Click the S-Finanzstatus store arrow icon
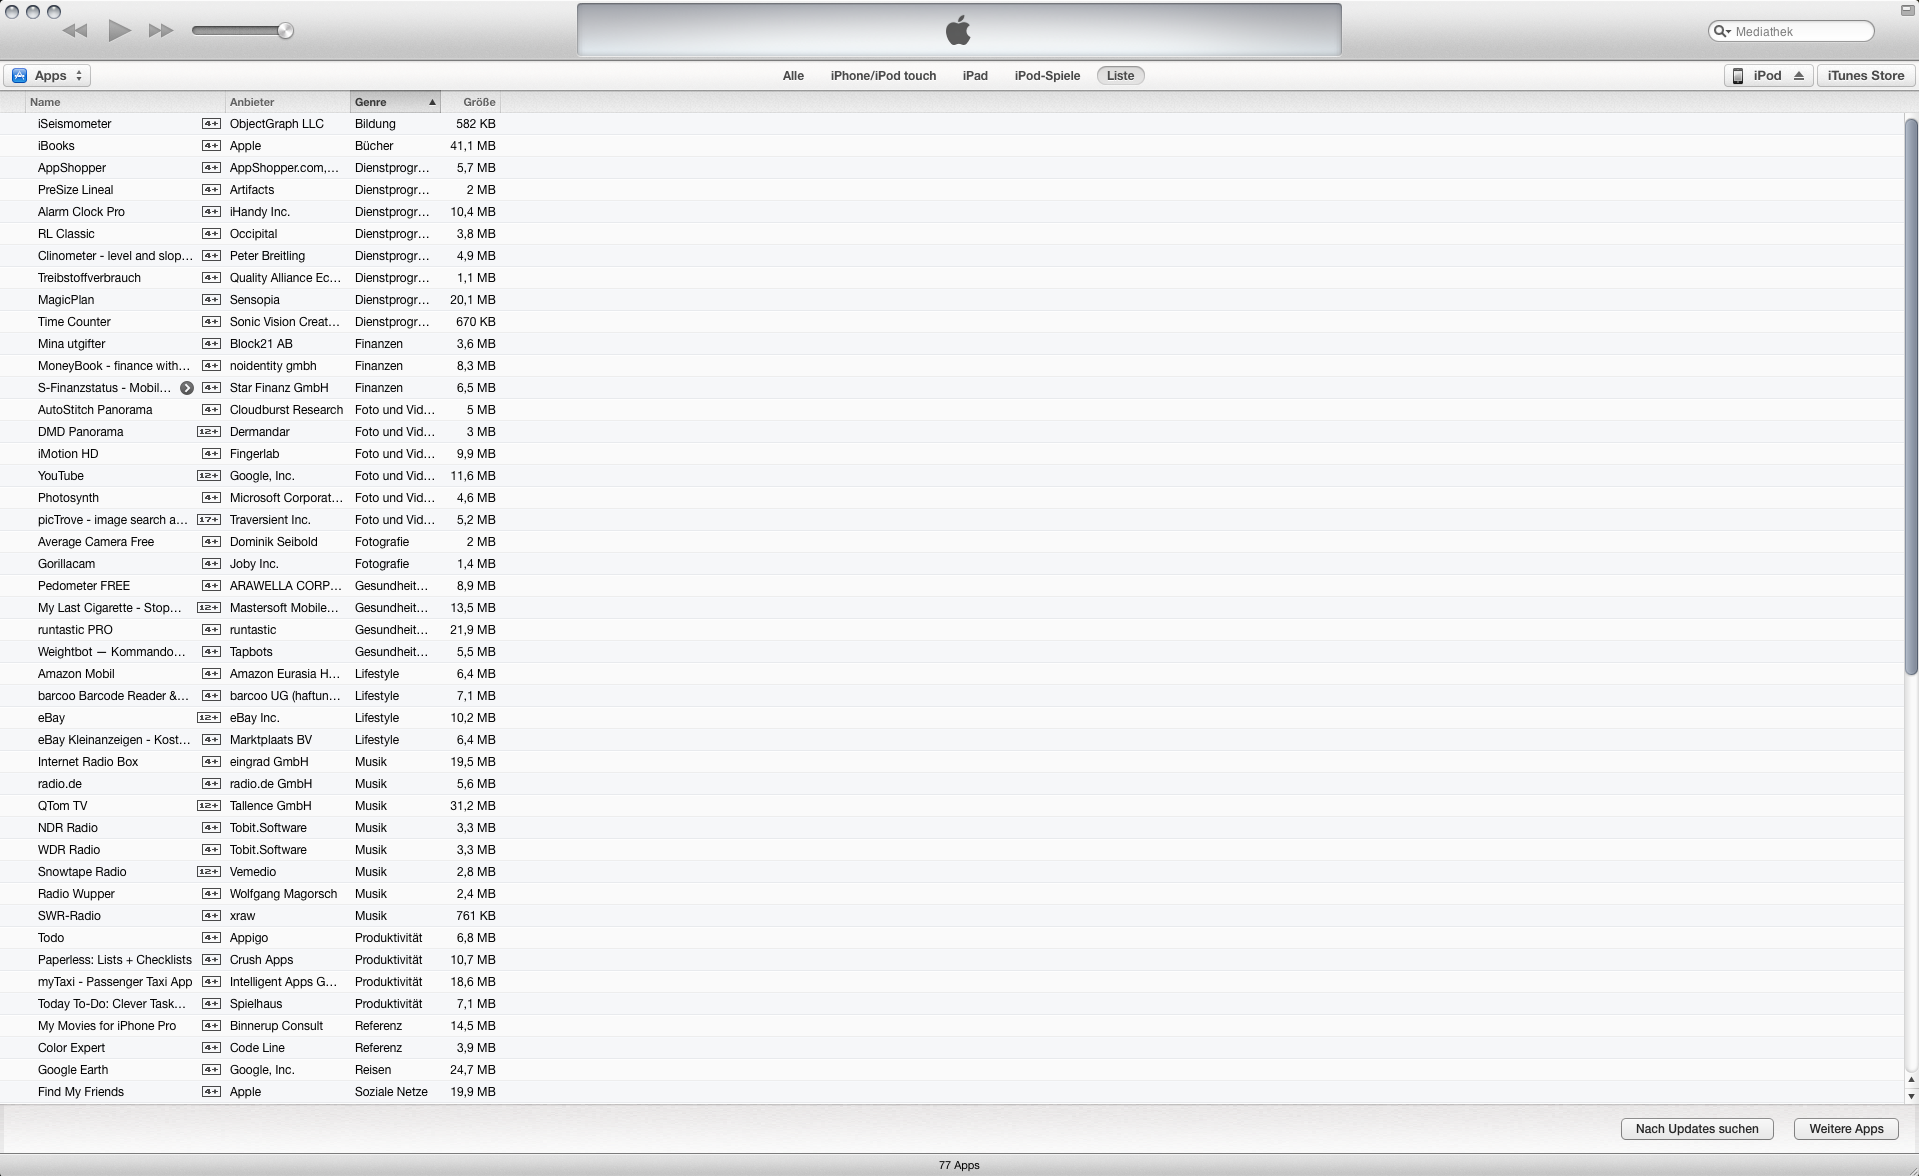Screen dimensions: 1919x1176 (x=186, y=388)
